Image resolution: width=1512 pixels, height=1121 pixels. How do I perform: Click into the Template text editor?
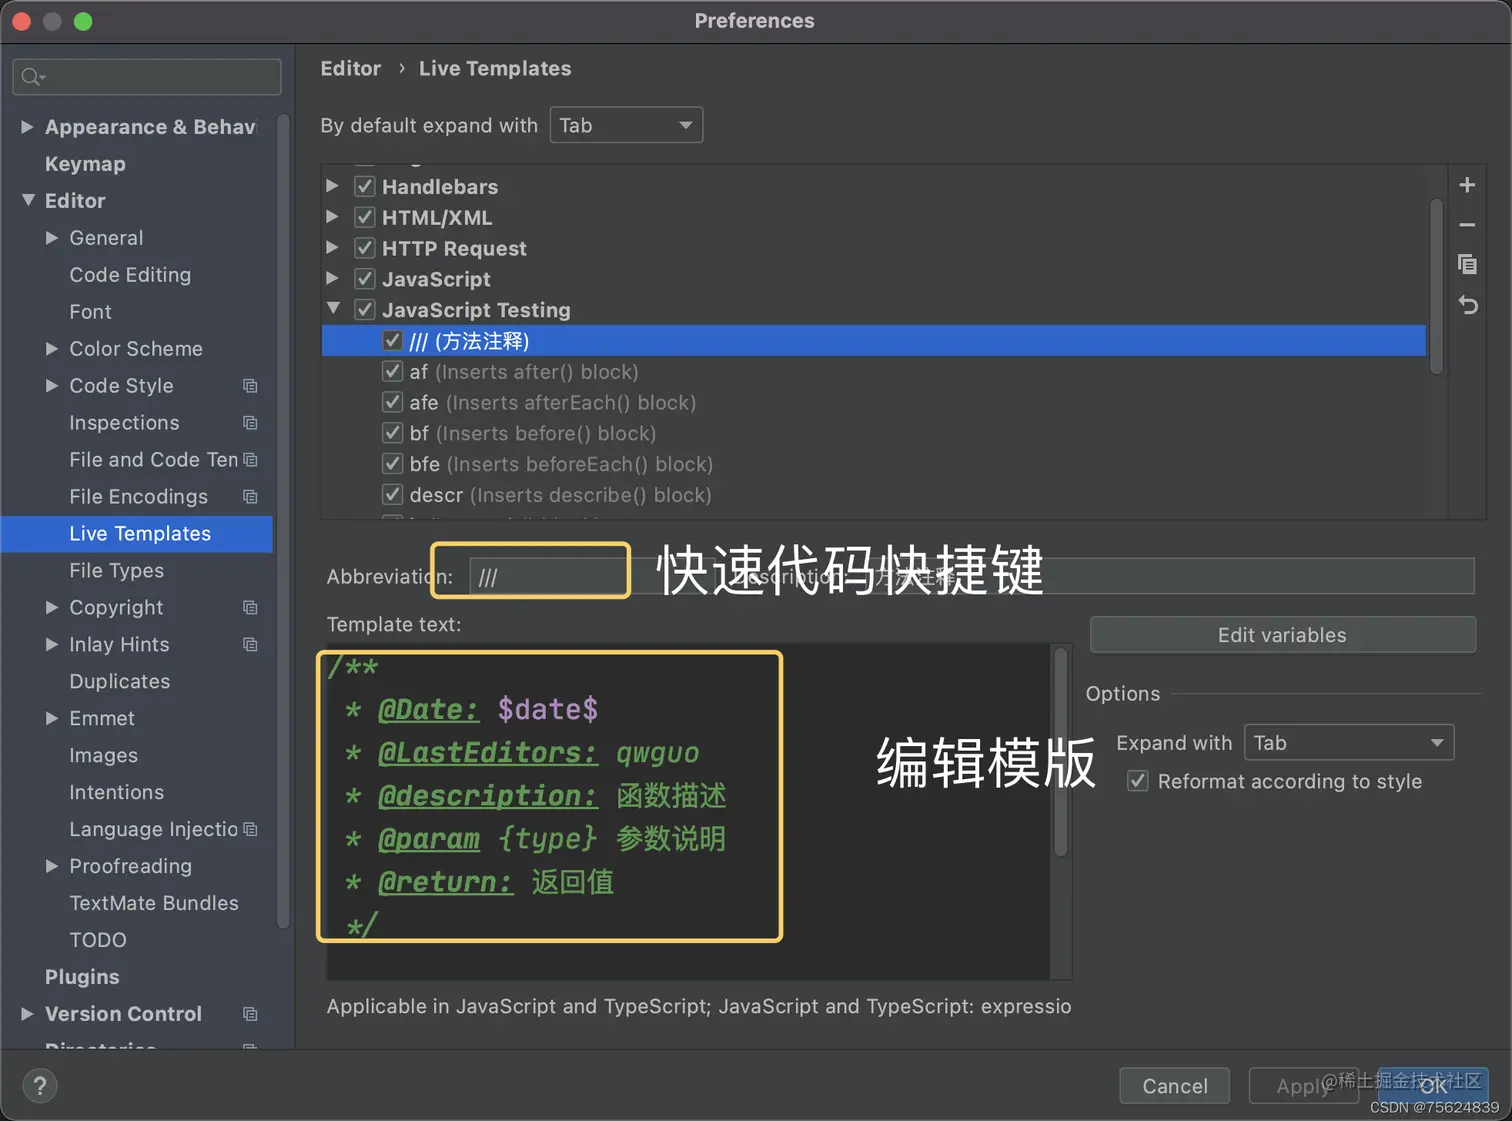coord(688,811)
